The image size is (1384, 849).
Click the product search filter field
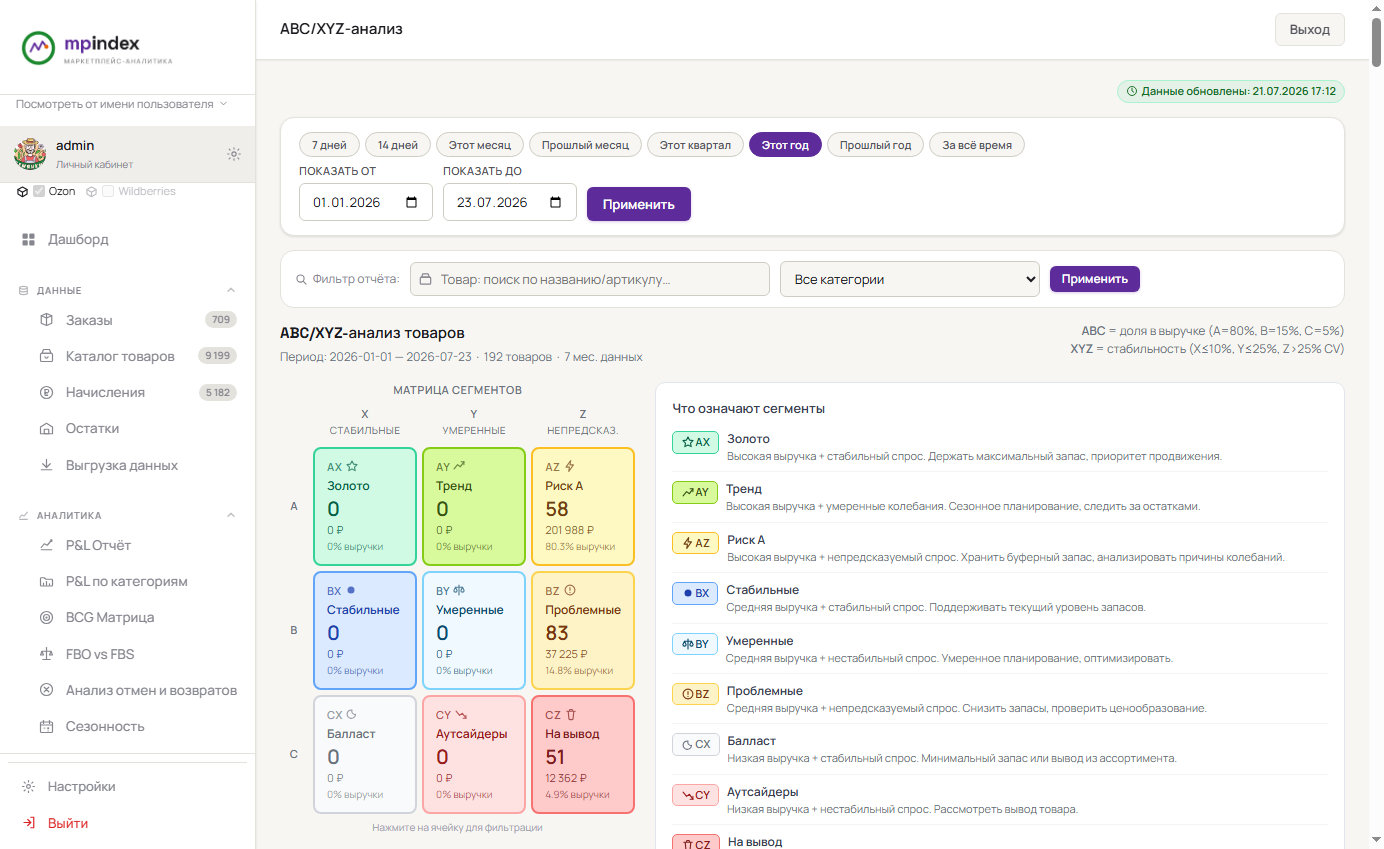coord(590,279)
